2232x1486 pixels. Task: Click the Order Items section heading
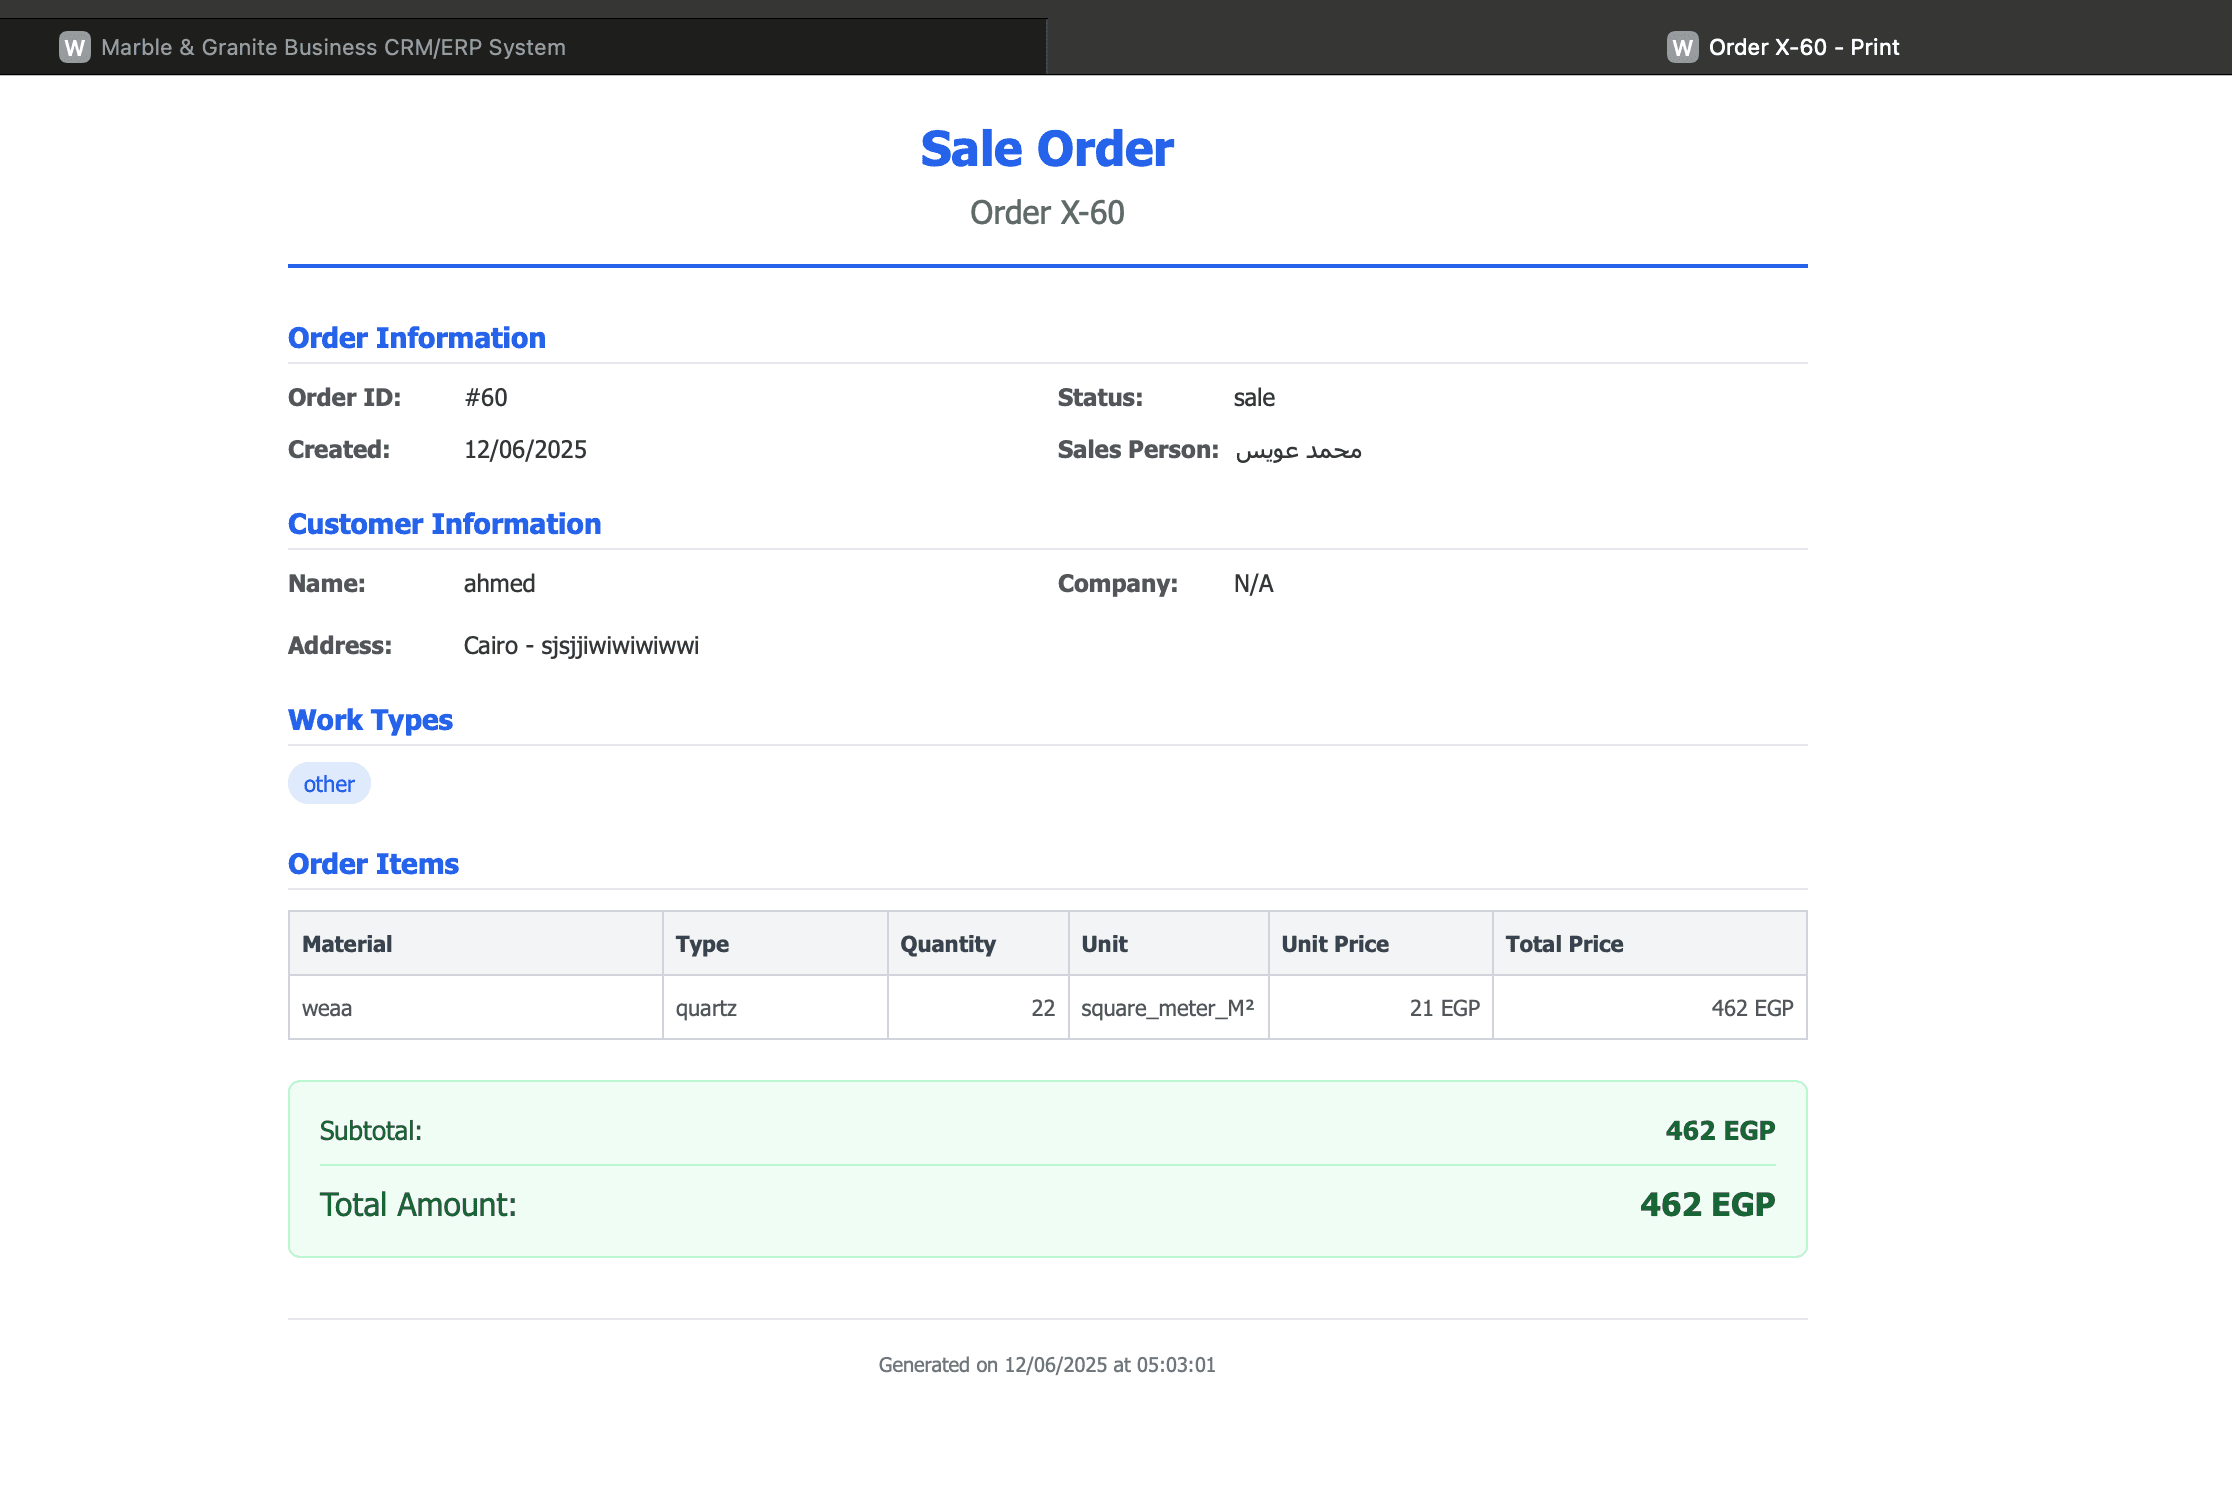coord(373,864)
